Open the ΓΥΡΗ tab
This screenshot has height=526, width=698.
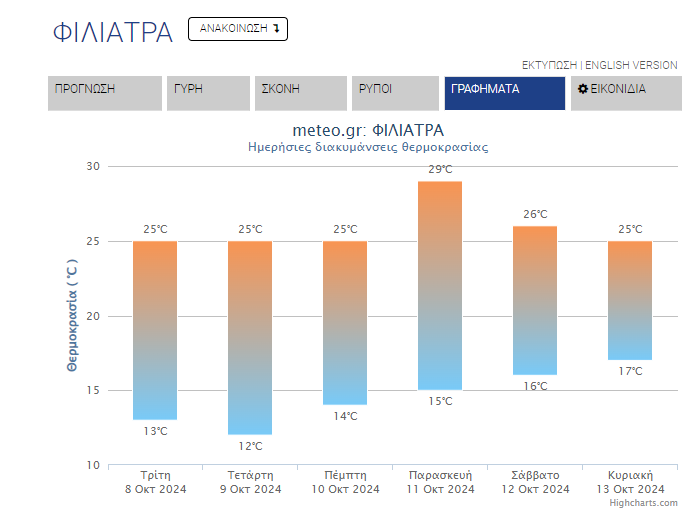click(208, 93)
